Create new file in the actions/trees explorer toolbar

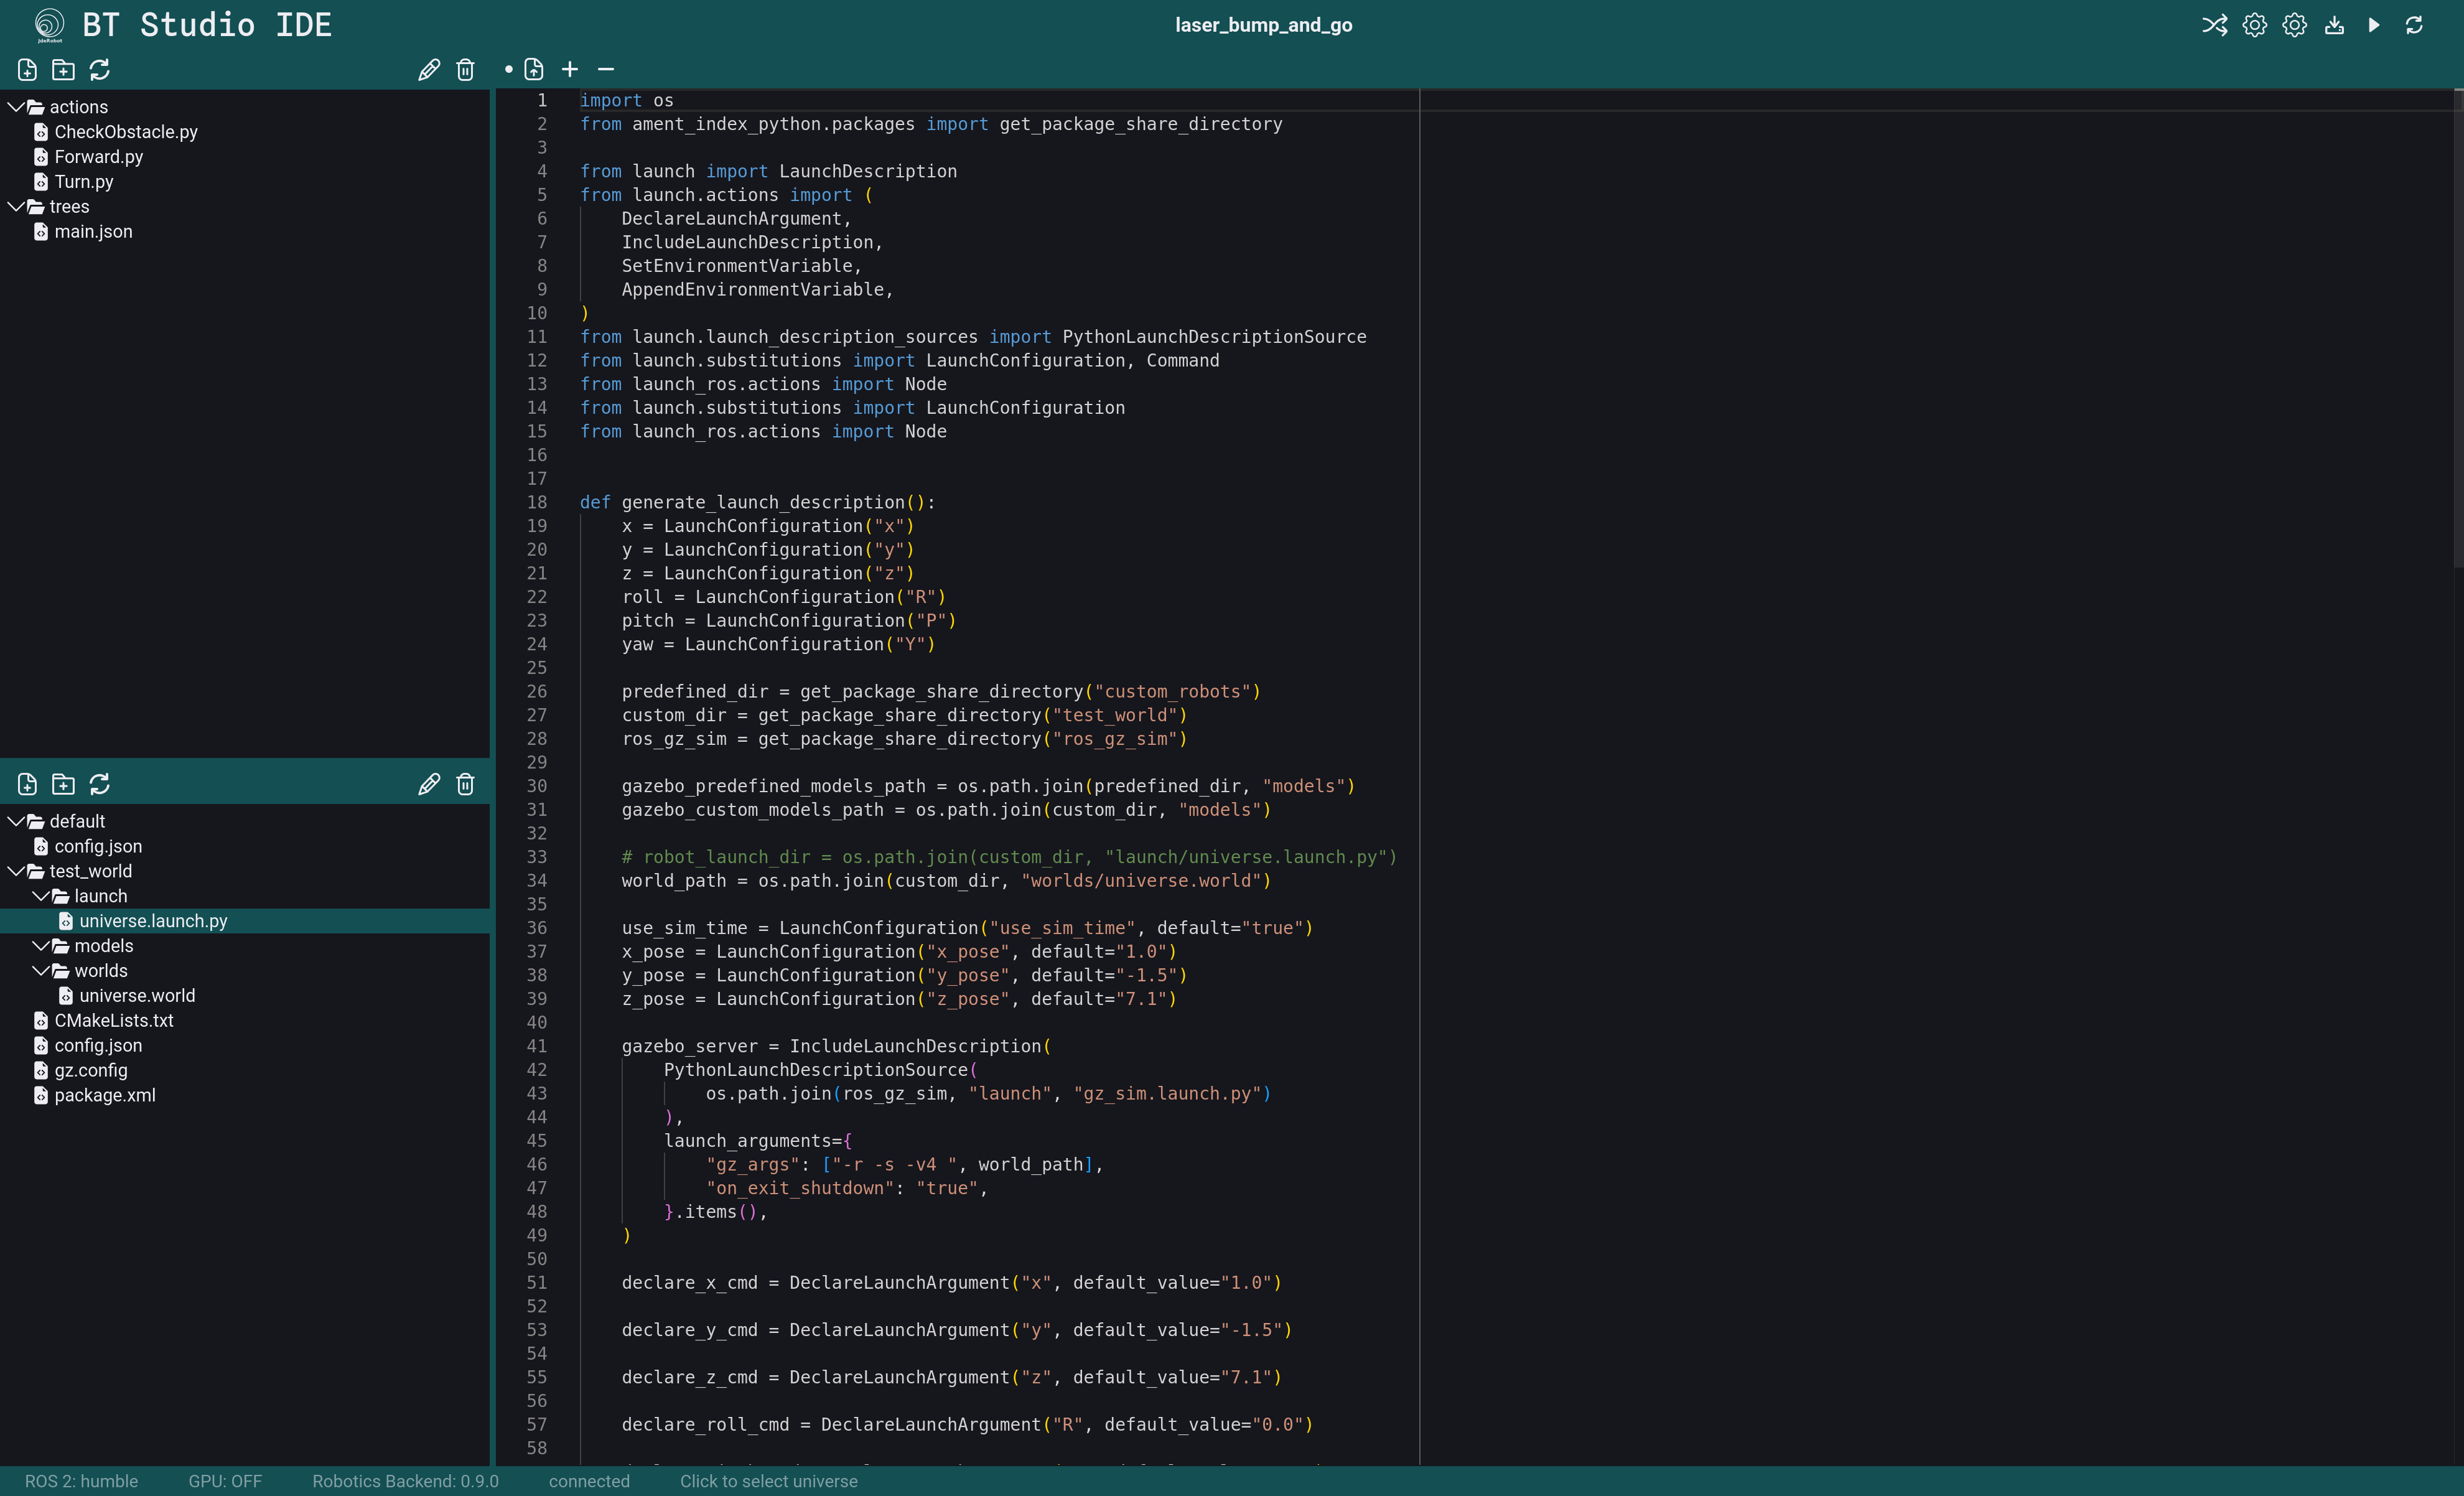[27, 70]
